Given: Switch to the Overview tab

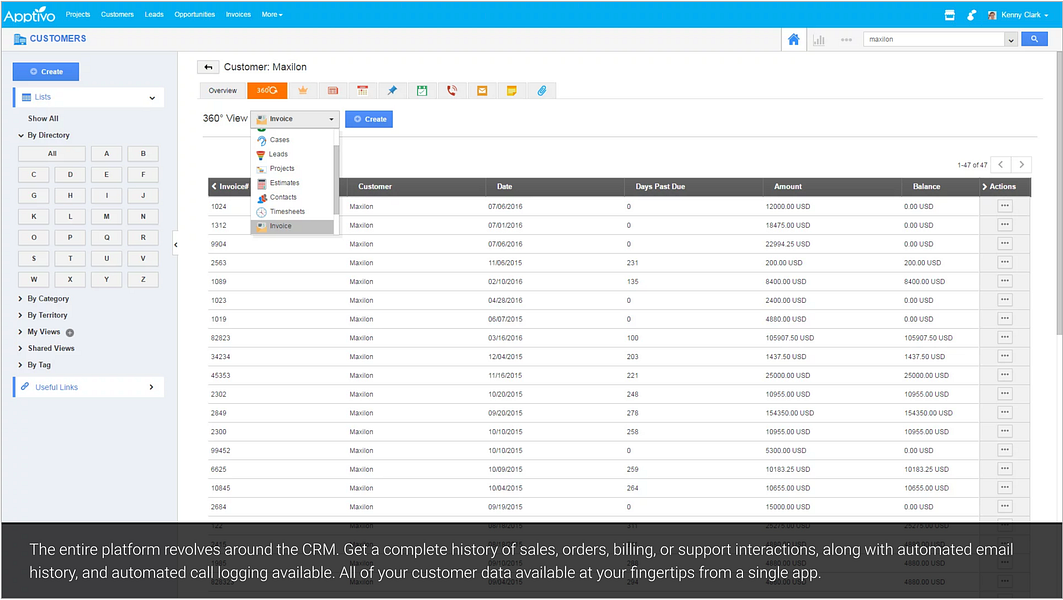Looking at the screenshot, I should coord(222,91).
